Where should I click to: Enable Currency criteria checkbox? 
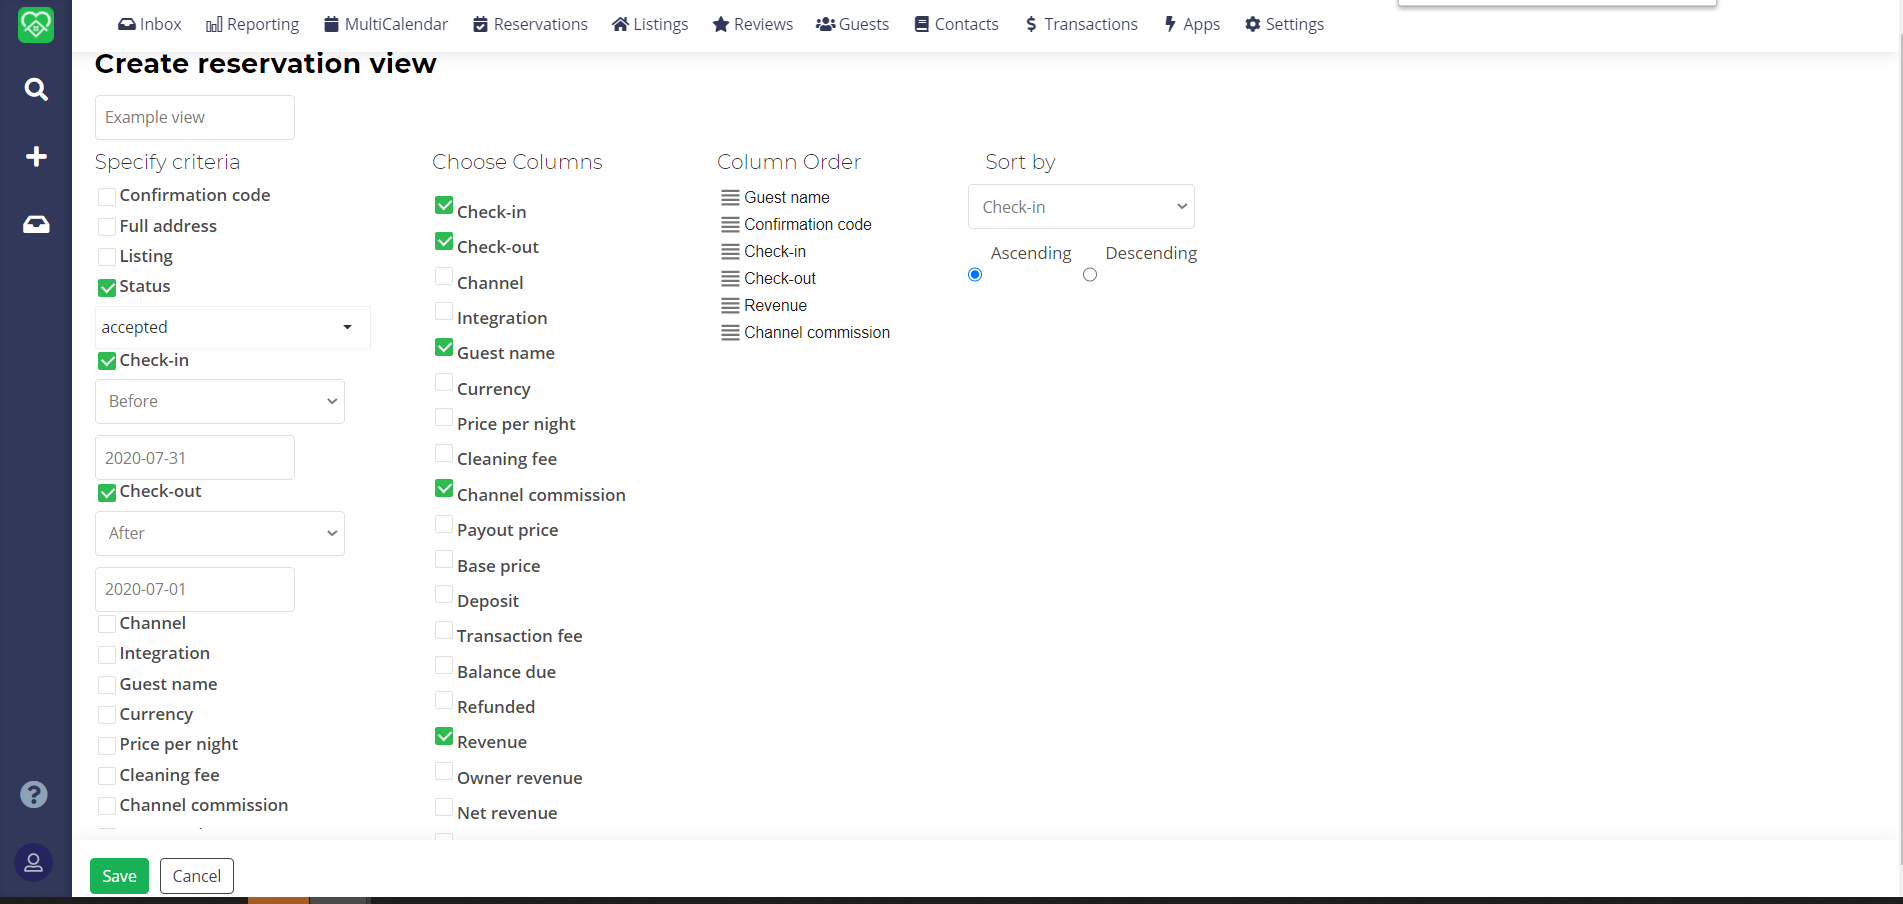[x=107, y=716]
